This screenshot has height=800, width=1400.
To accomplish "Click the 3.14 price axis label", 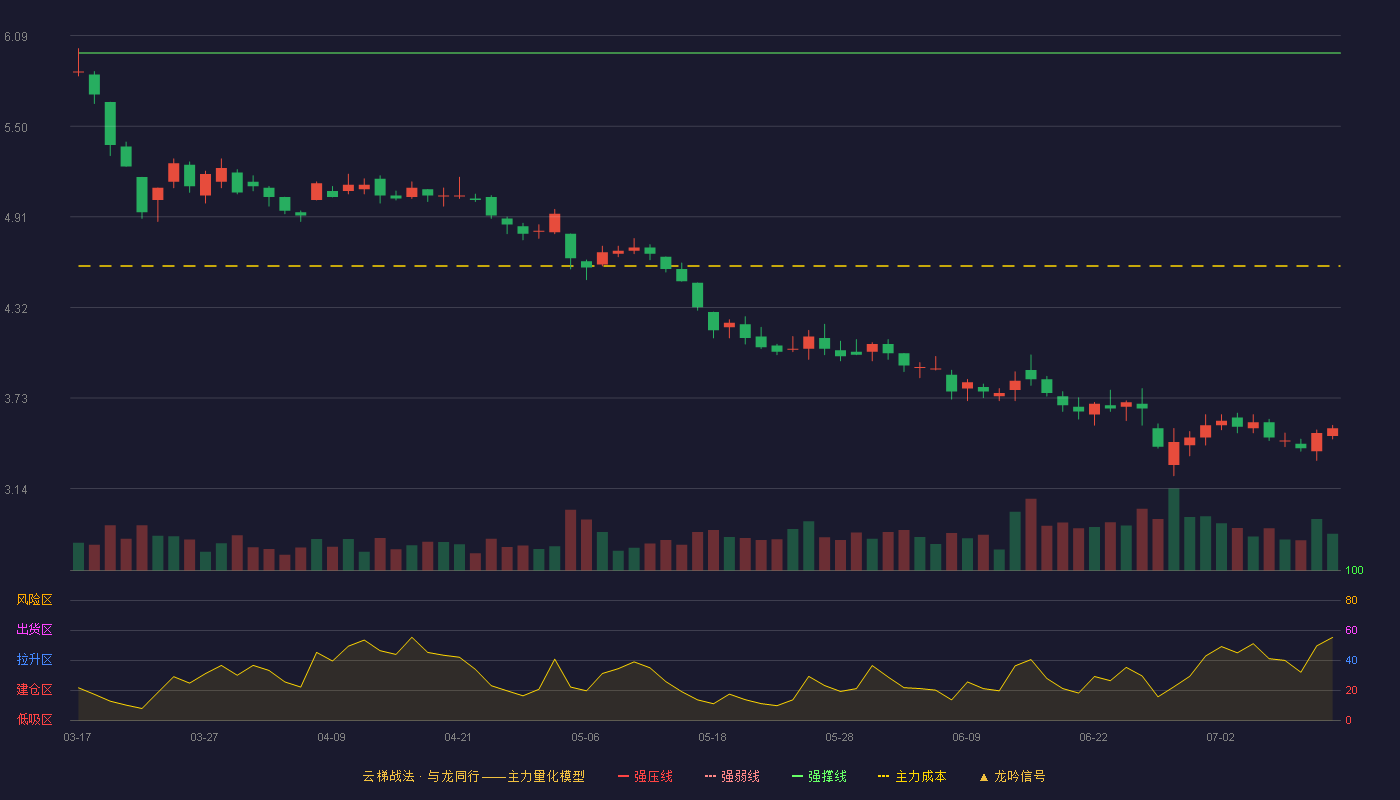I will click(15, 490).
